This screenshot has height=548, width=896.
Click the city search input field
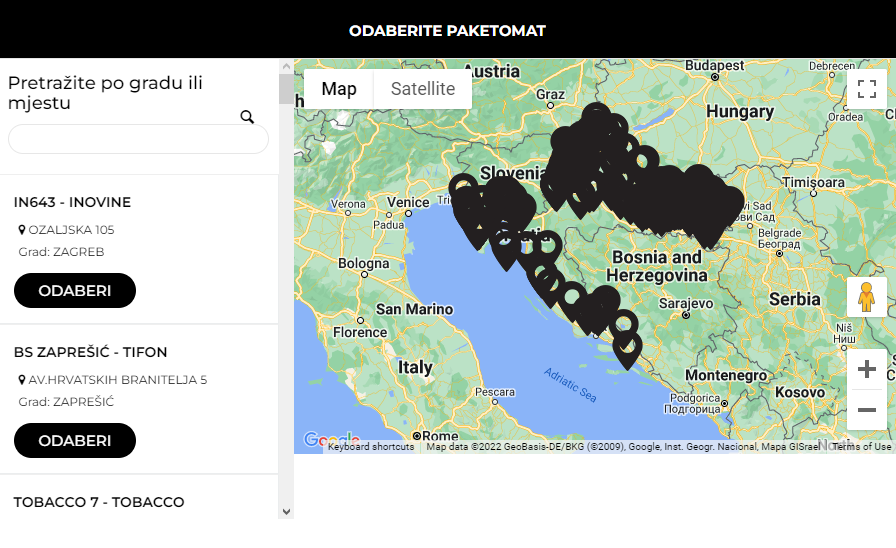pos(138,139)
